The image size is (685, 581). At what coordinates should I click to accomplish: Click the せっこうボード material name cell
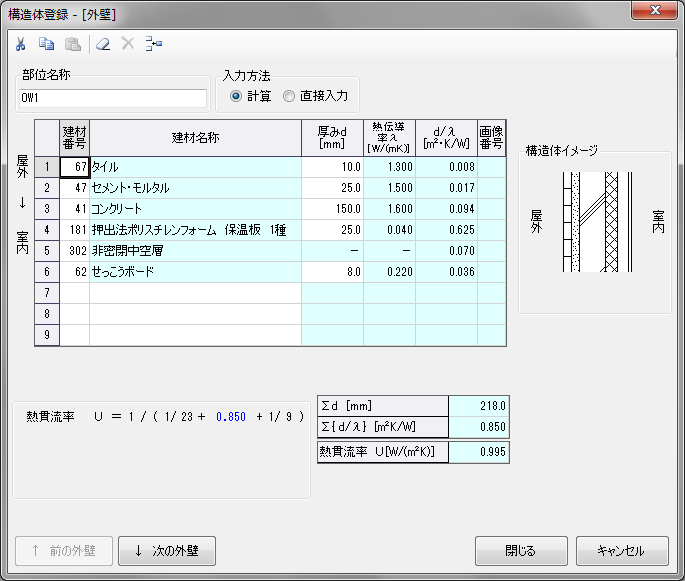195,272
